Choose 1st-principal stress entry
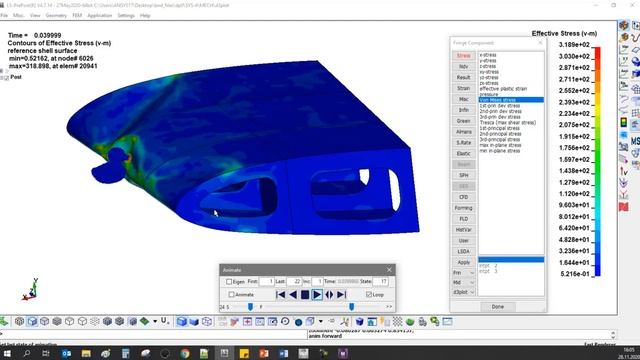This screenshot has width=640, height=360. tap(500, 128)
